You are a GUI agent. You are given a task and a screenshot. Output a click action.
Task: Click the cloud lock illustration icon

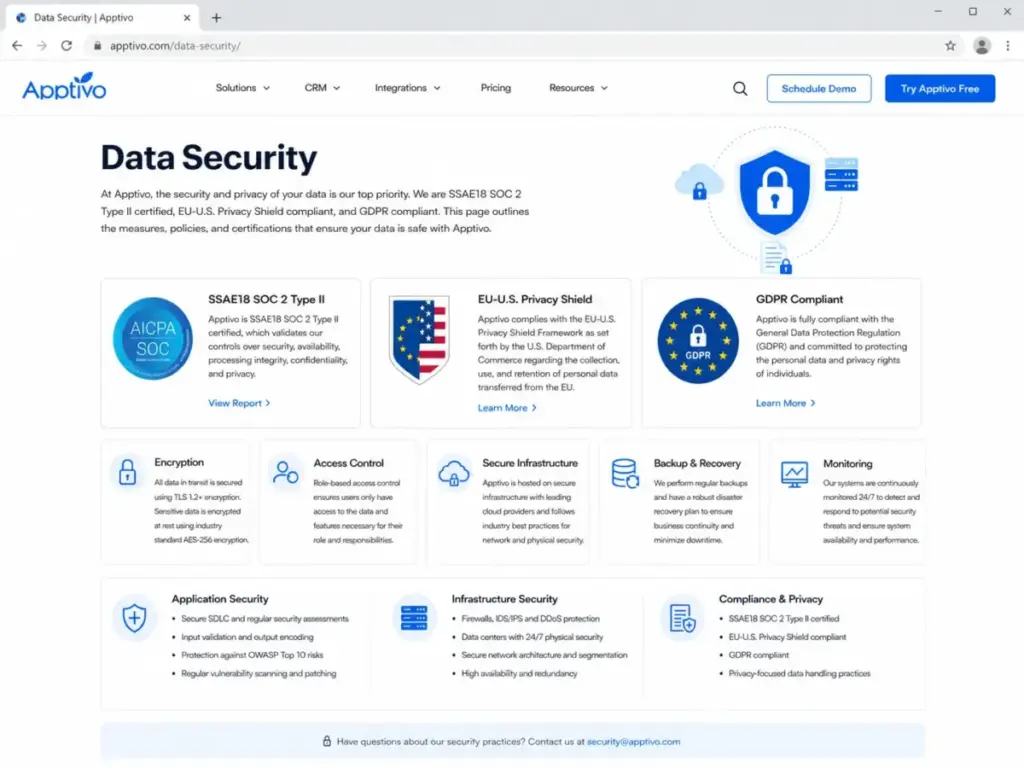699,182
